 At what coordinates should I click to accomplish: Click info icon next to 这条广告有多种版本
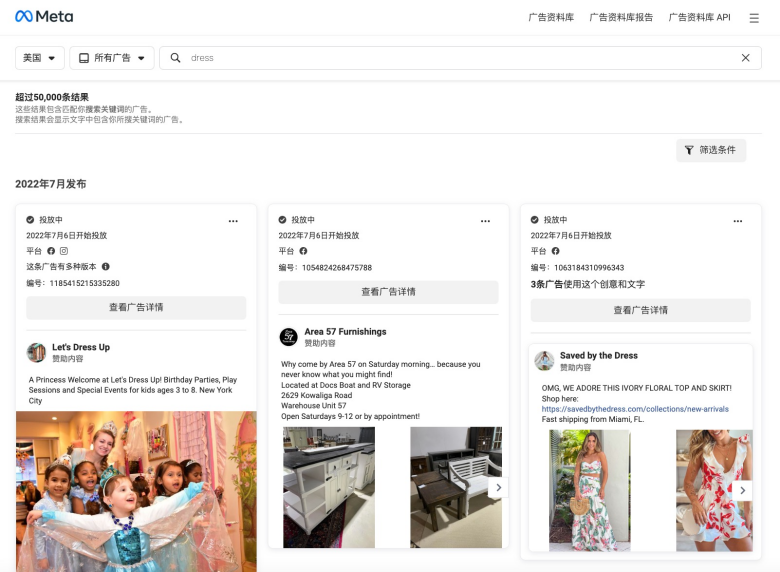point(105,266)
